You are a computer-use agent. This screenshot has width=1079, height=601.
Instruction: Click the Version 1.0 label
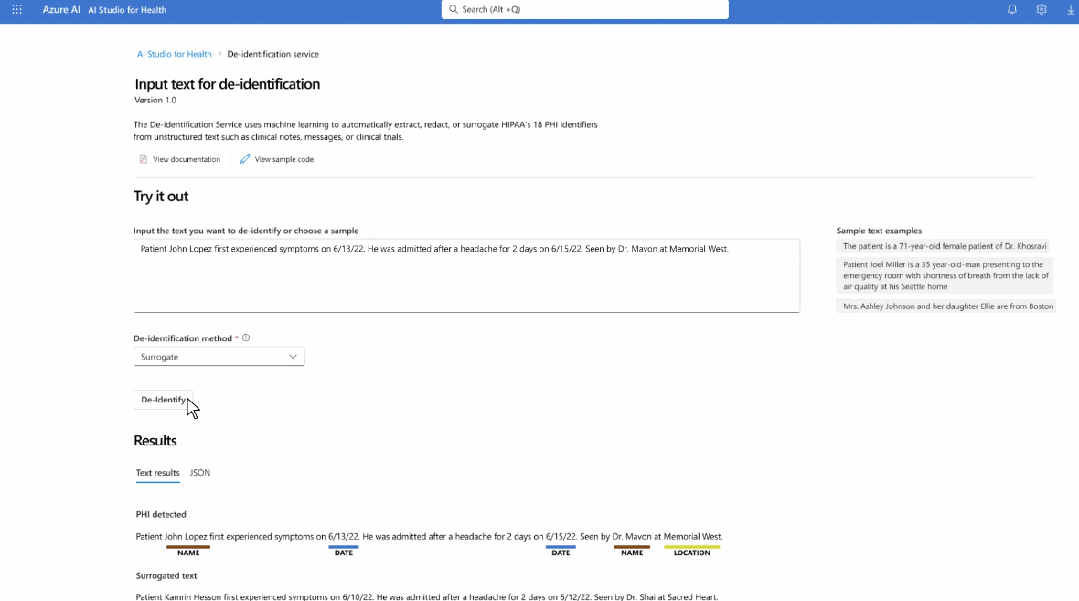pos(155,100)
